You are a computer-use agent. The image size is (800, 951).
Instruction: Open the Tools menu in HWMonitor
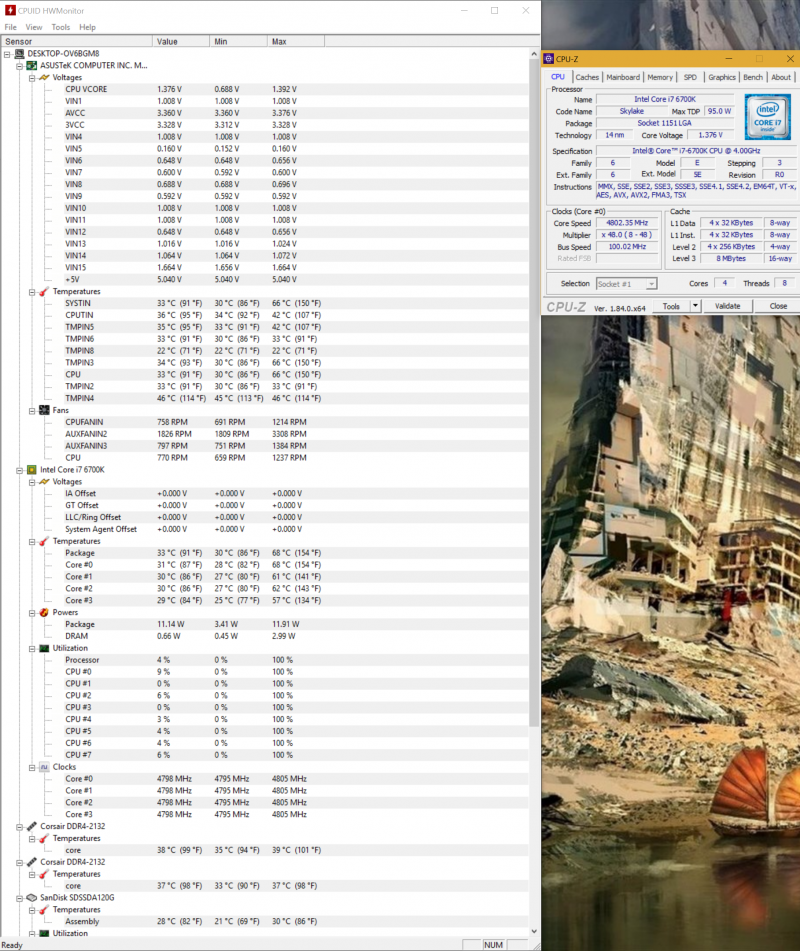point(61,27)
